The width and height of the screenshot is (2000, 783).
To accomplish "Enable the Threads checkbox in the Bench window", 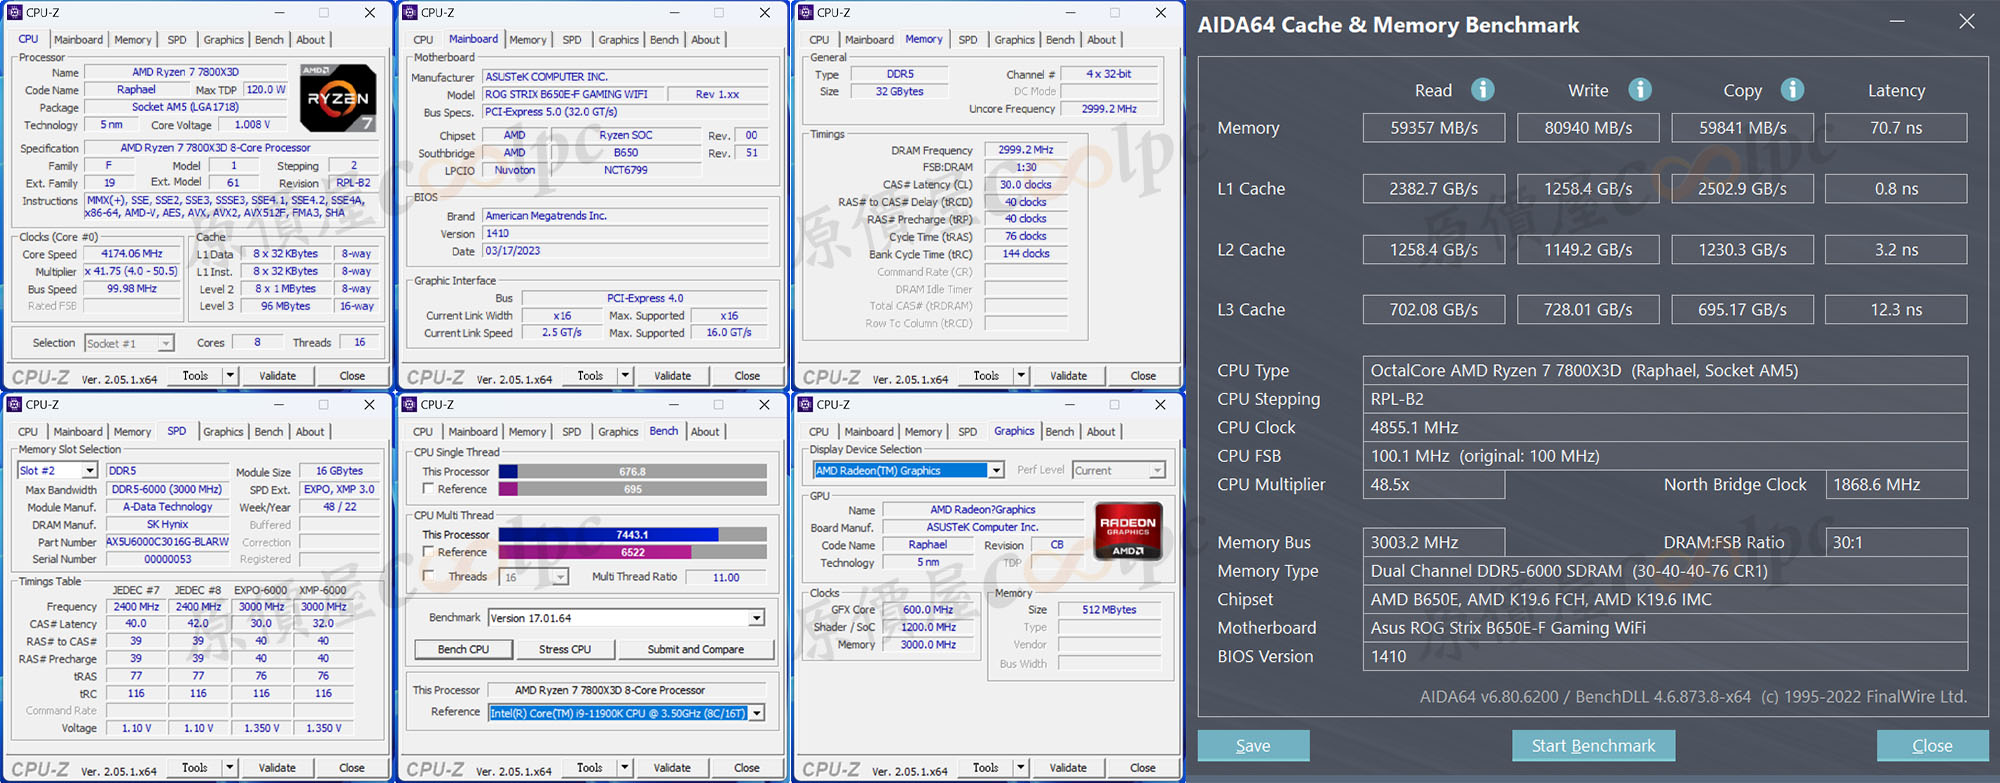I will [x=428, y=576].
